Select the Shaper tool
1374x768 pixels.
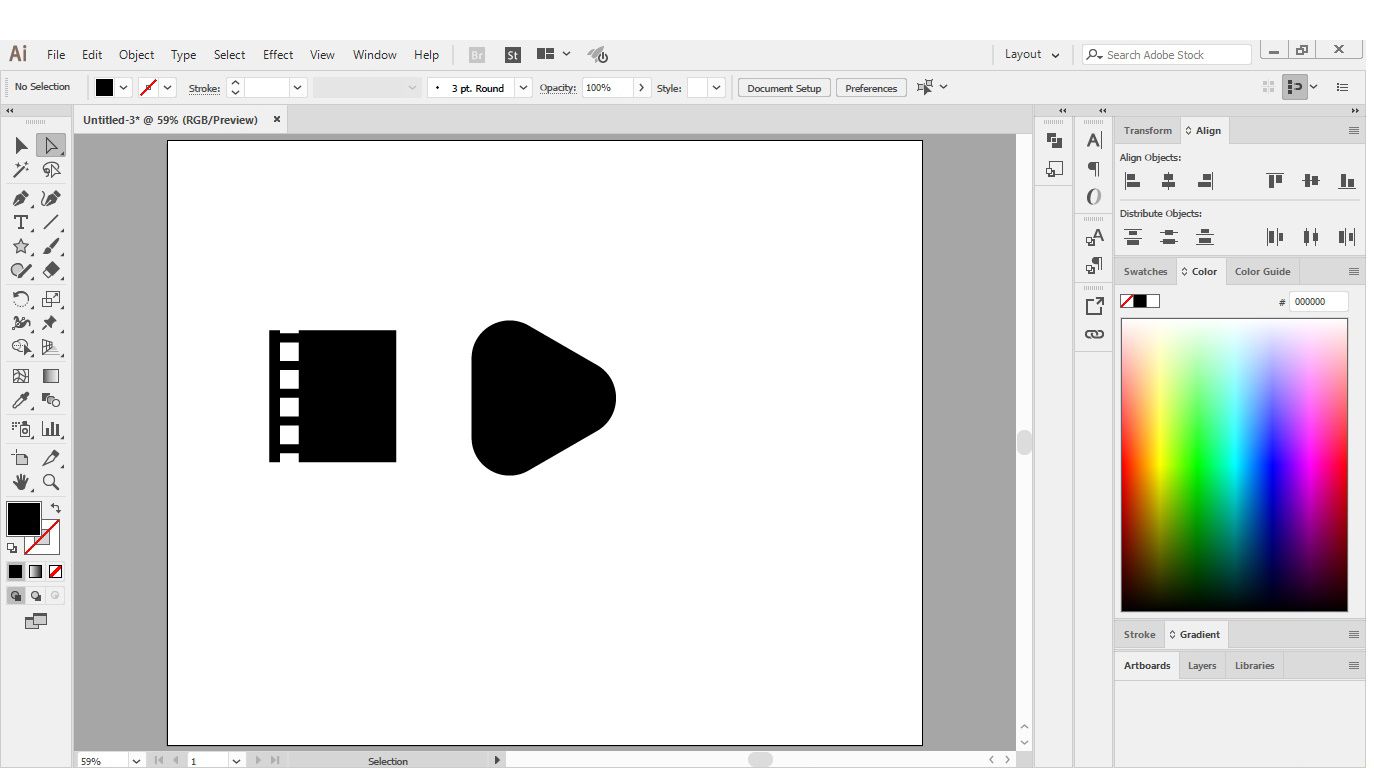click(21, 270)
